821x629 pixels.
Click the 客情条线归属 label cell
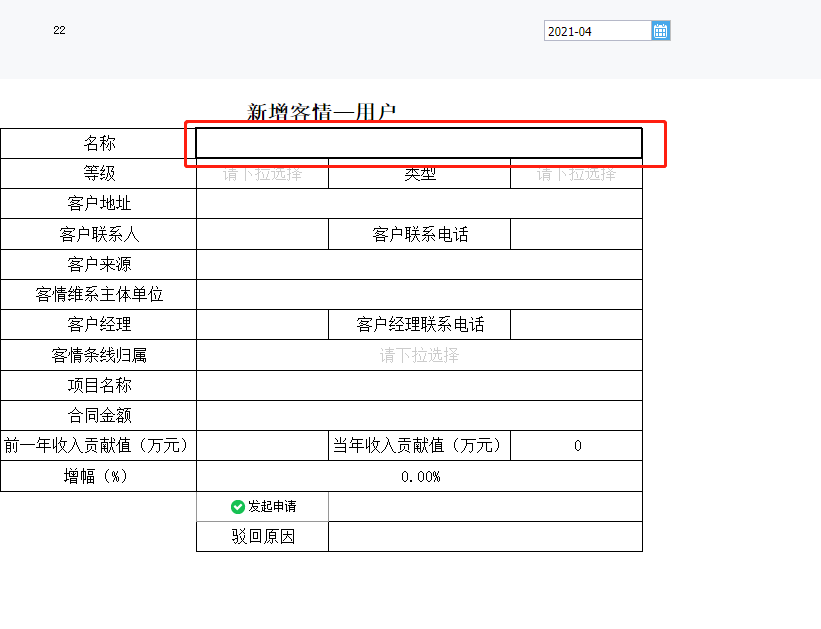pyautogui.click(x=98, y=355)
